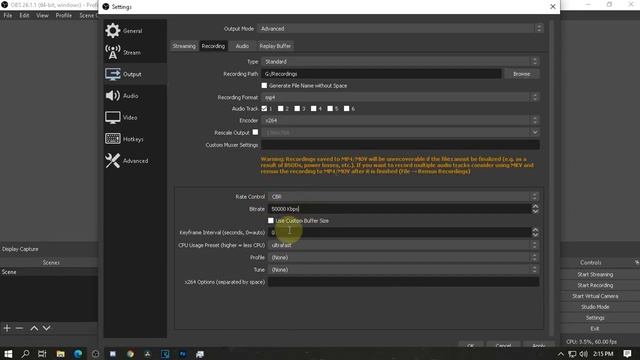Select the Recording tab

coord(213,46)
